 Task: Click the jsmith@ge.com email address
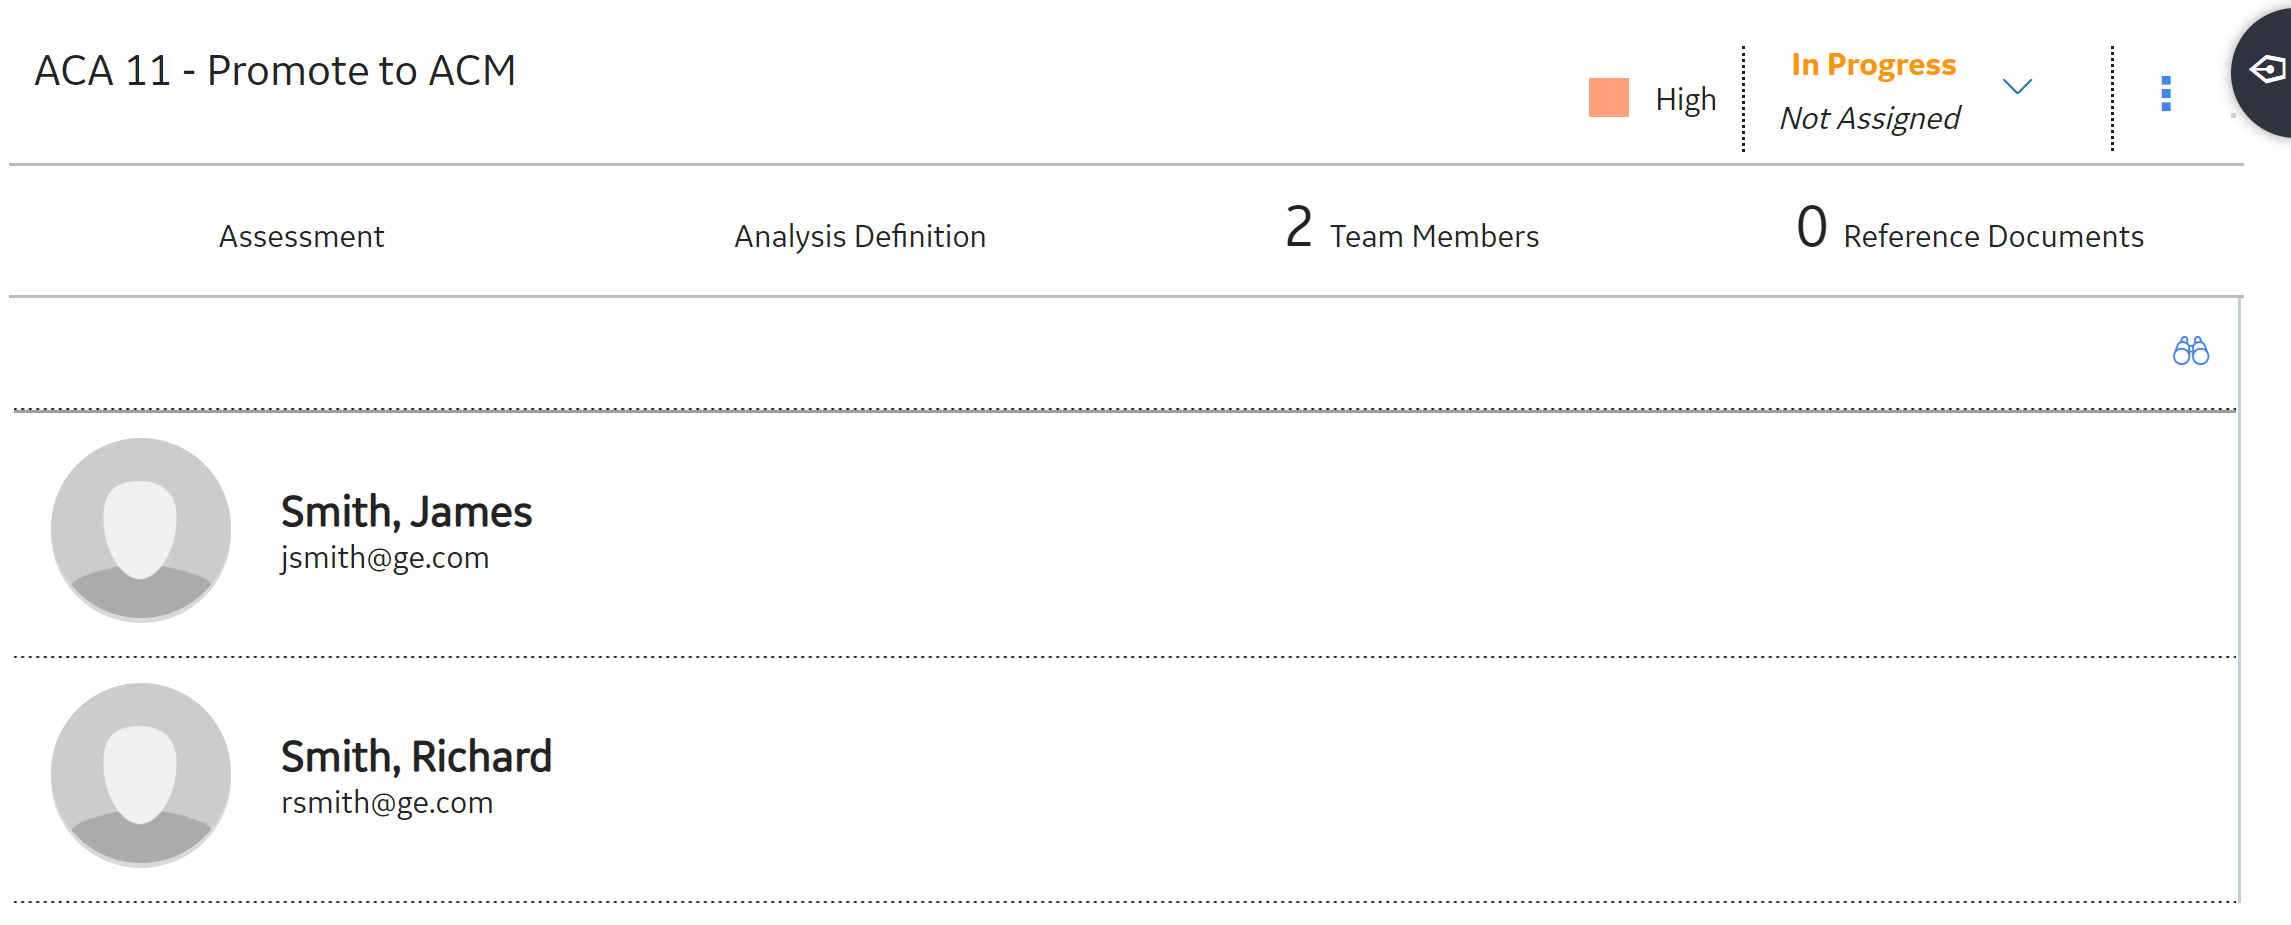point(385,558)
